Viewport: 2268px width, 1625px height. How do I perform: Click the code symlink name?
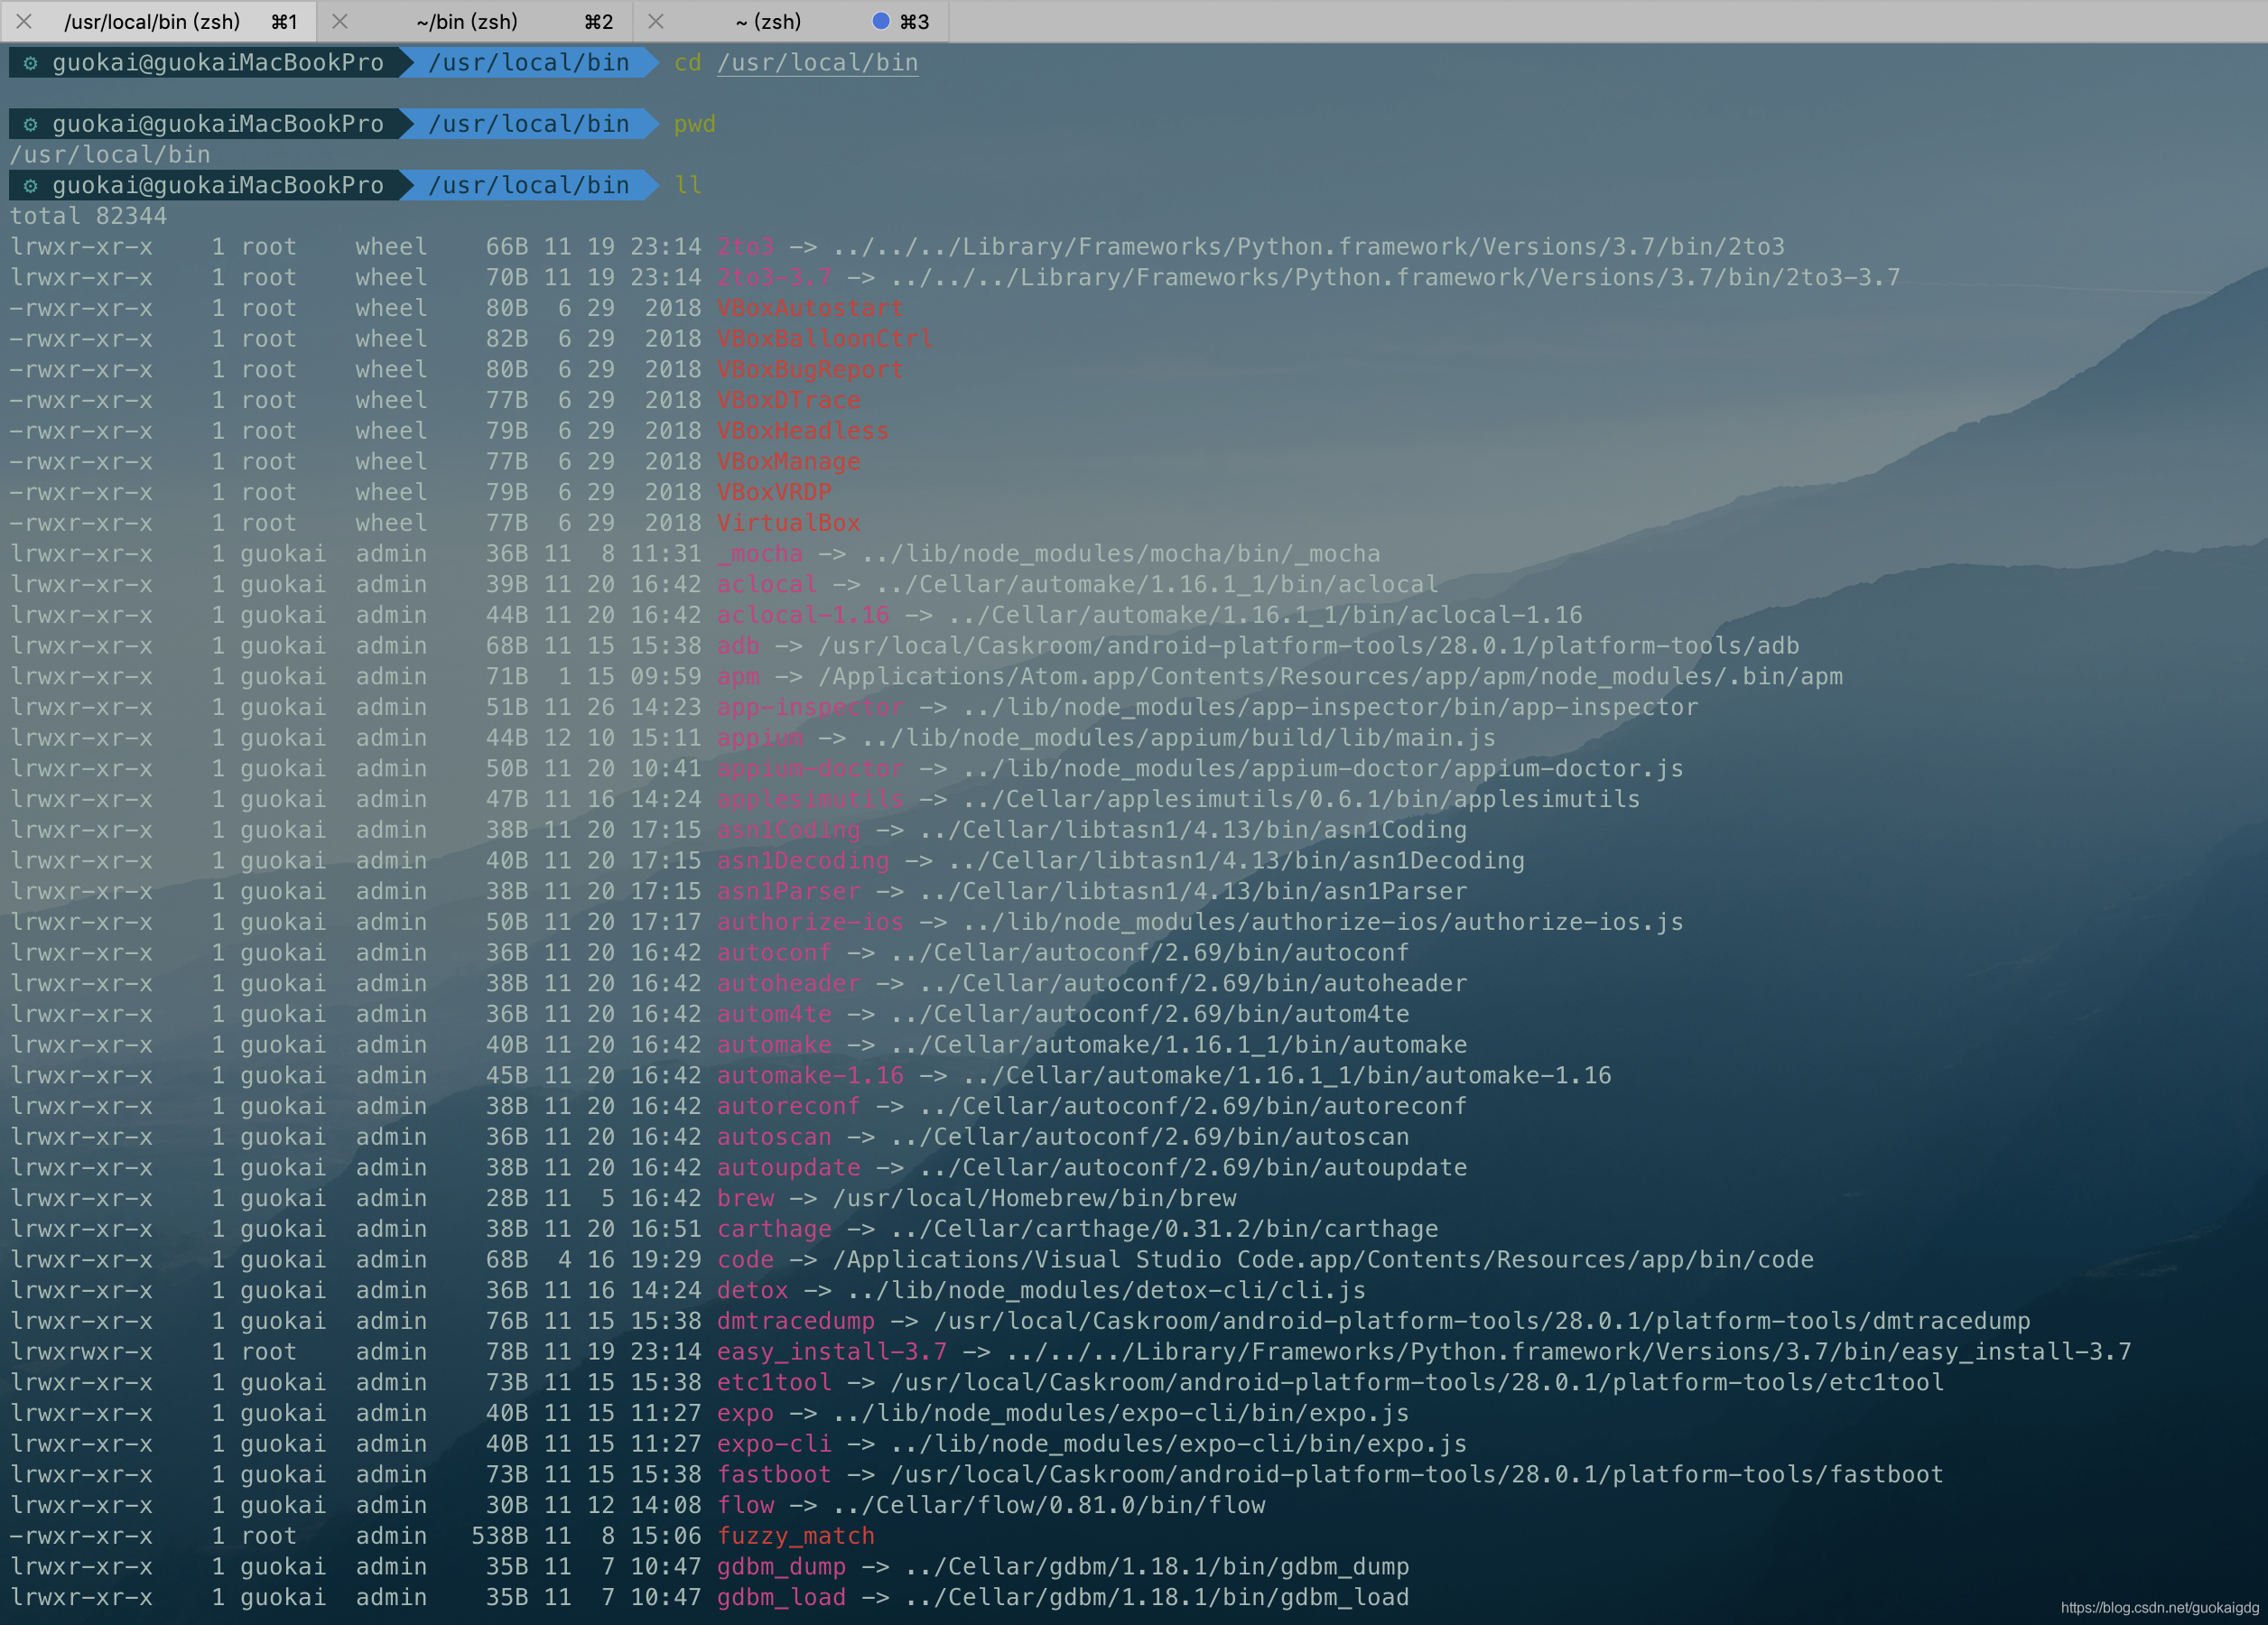coord(745,1259)
